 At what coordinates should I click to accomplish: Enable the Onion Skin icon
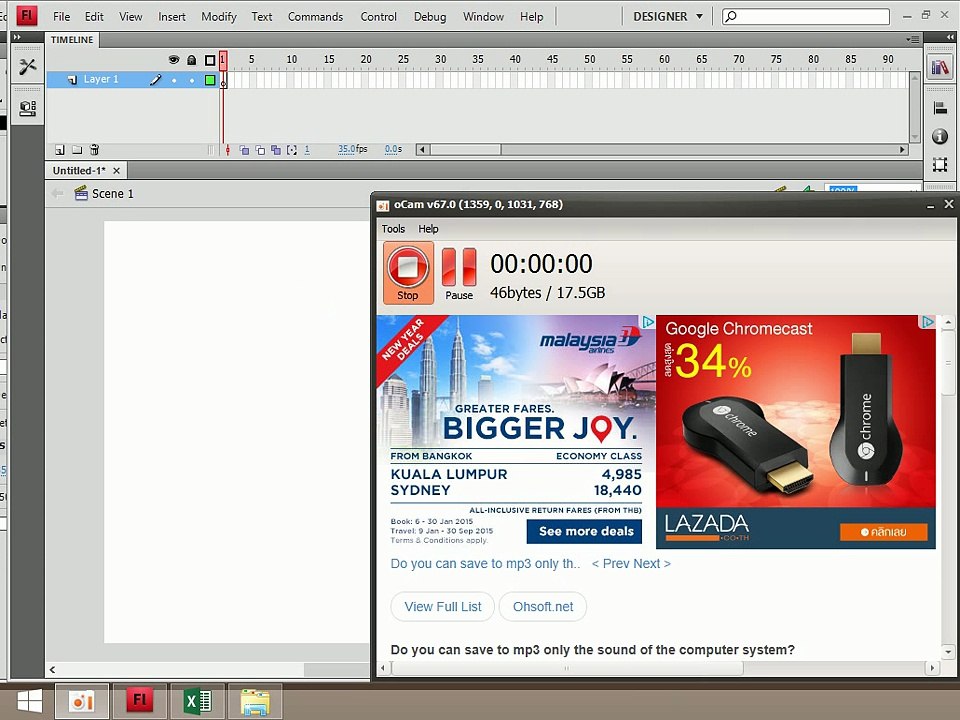[244, 149]
